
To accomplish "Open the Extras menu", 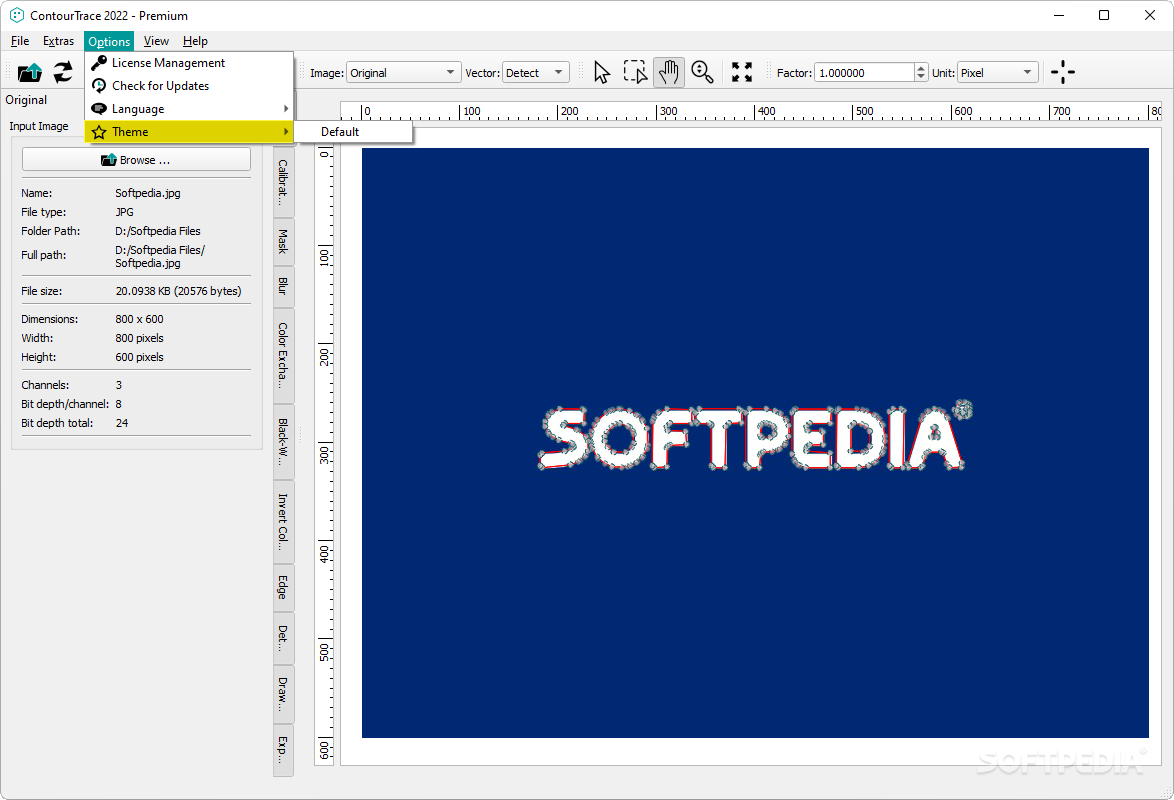I will pyautogui.click(x=58, y=41).
